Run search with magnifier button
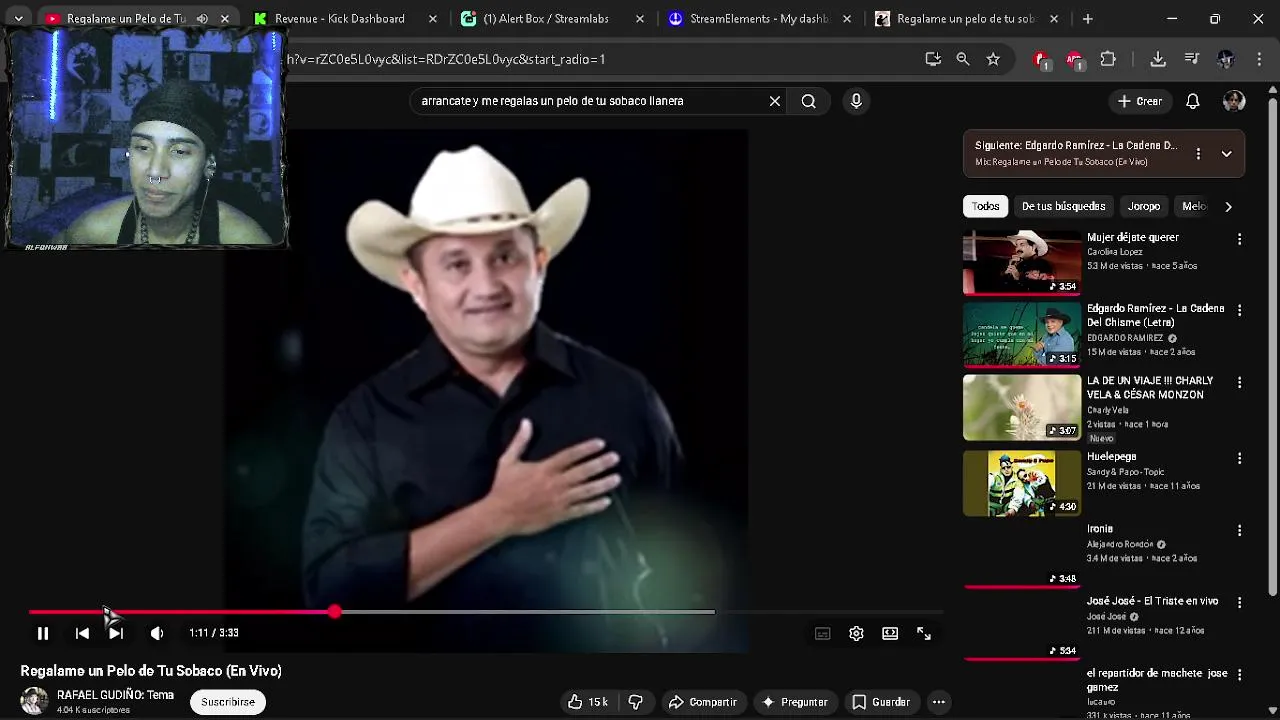 809,101
